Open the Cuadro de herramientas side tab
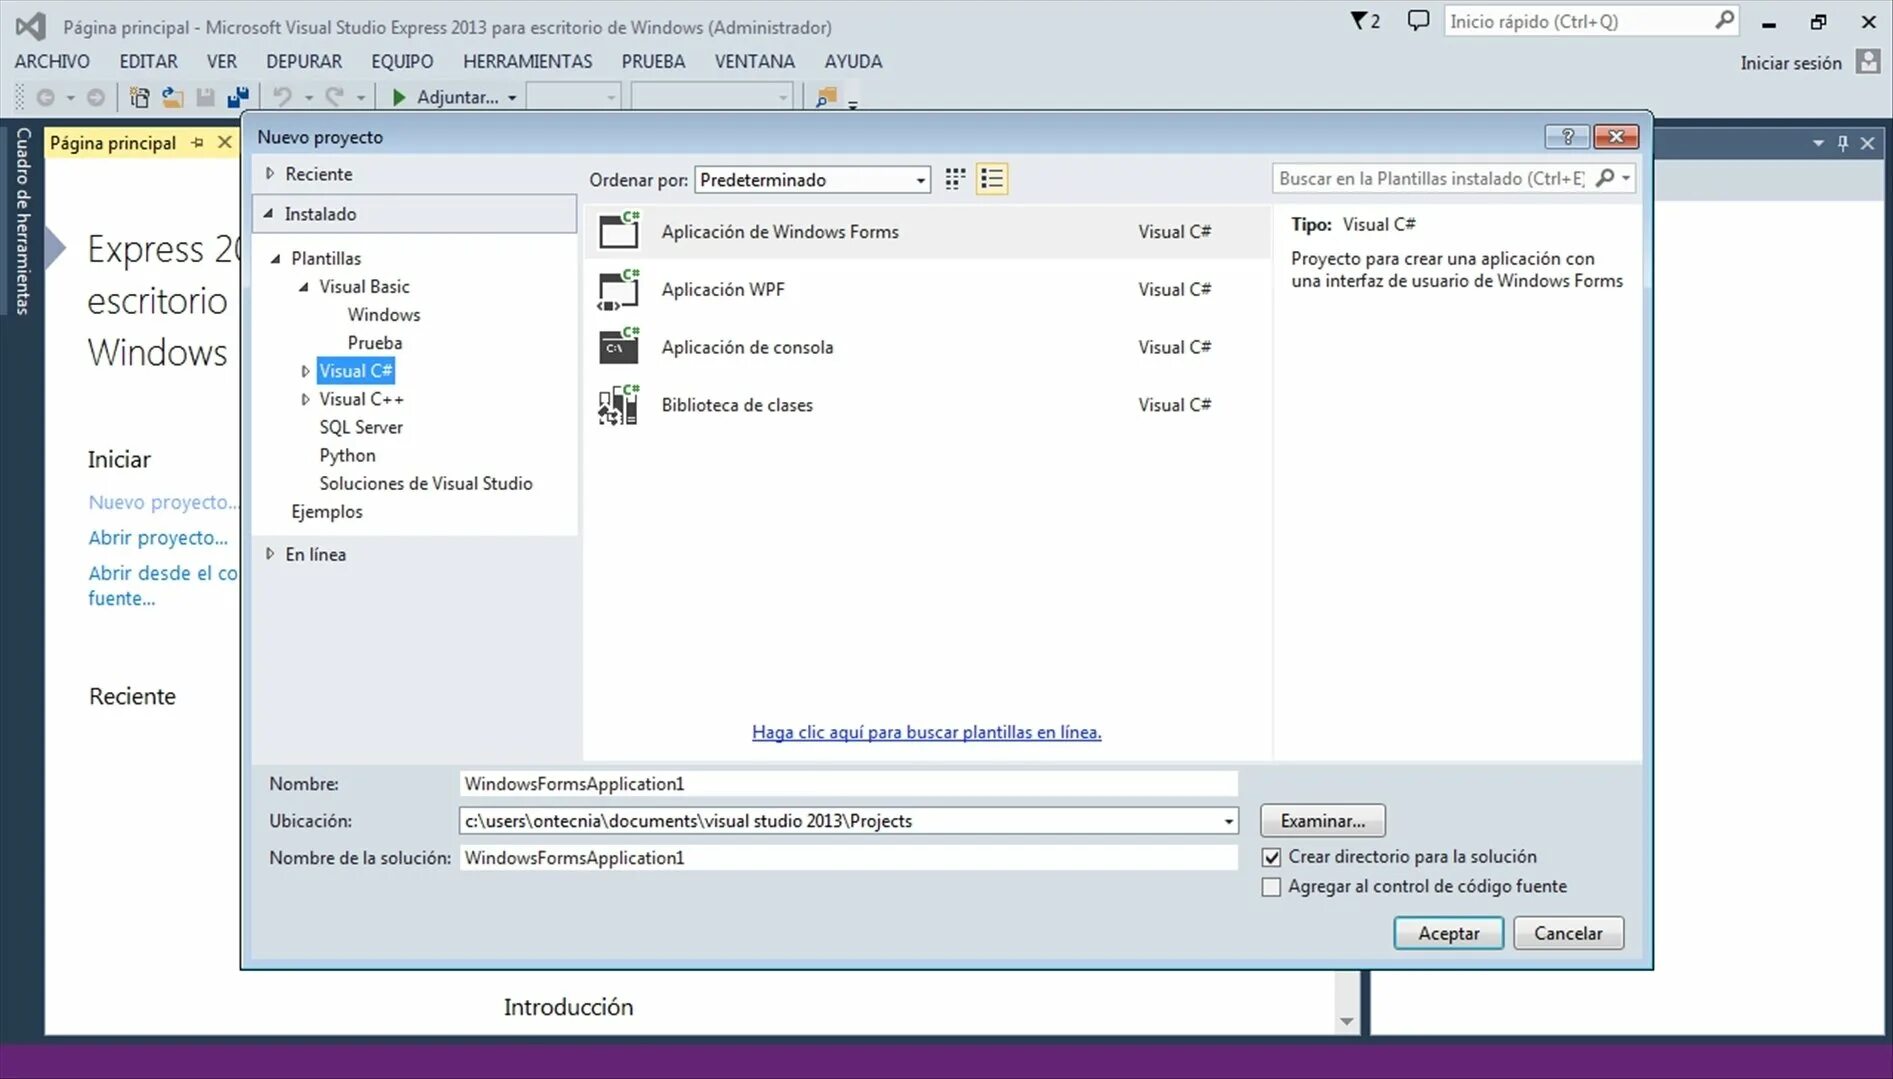This screenshot has height=1079, width=1893. click(23, 221)
